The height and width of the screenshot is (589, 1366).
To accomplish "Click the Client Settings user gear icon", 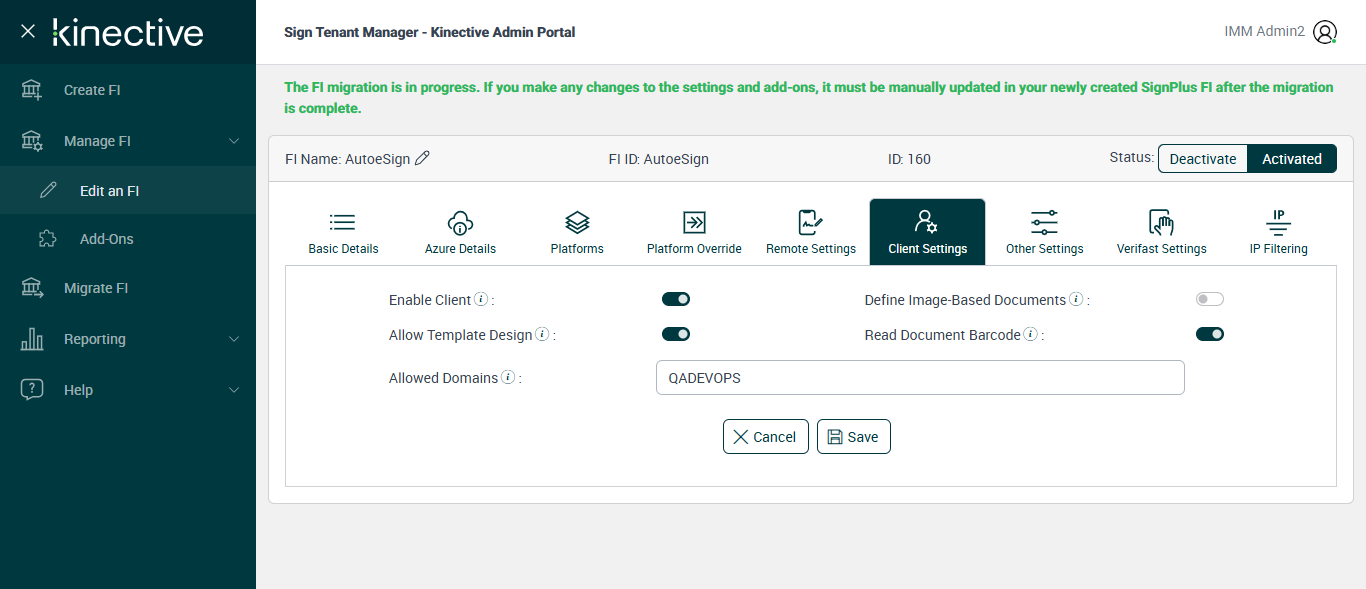I will 927,222.
